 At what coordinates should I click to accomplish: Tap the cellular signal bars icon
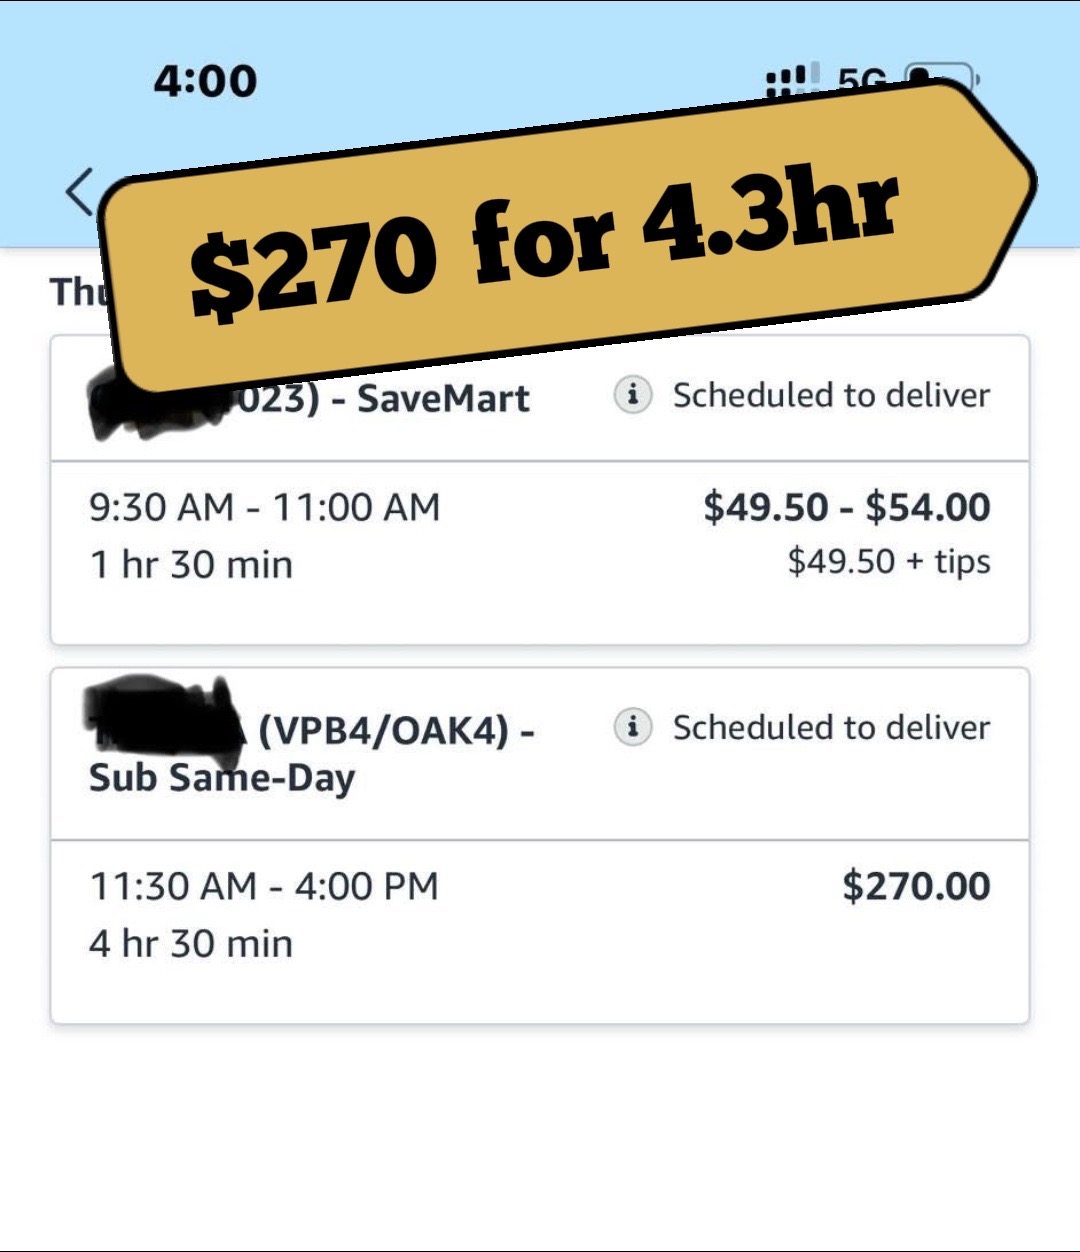(x=793, y=79)
